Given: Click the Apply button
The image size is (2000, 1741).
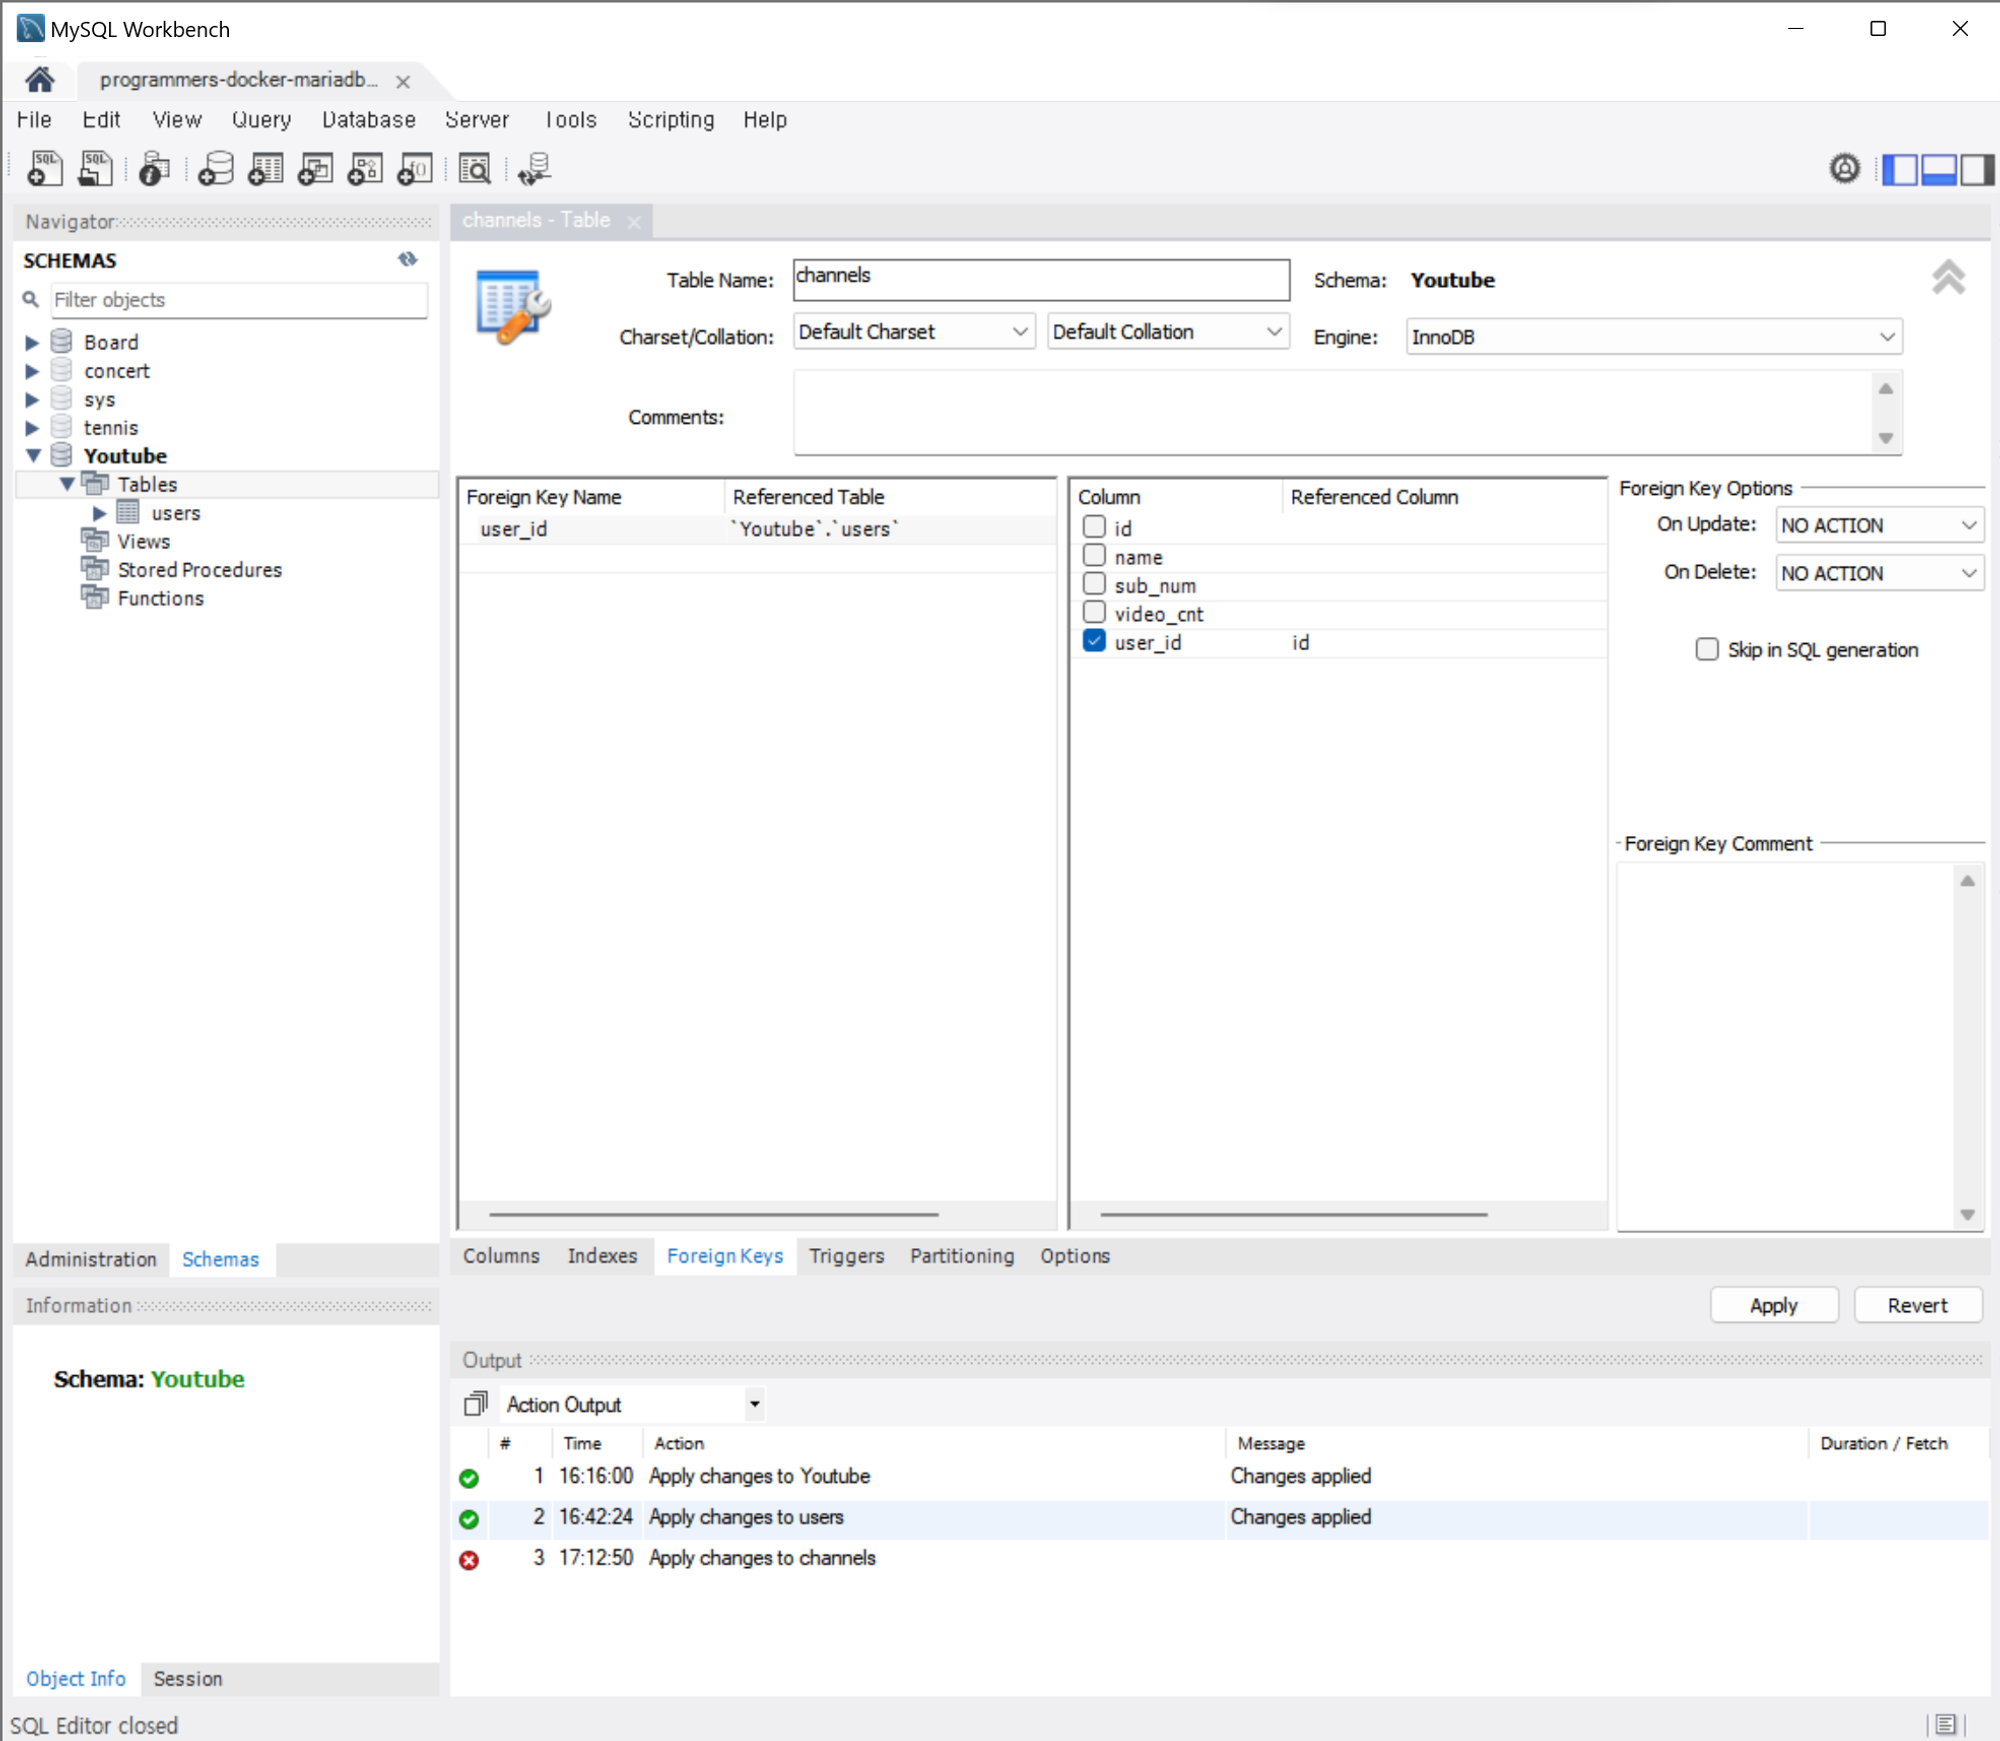Looking at the screenshot, I should [1773, 1306].
